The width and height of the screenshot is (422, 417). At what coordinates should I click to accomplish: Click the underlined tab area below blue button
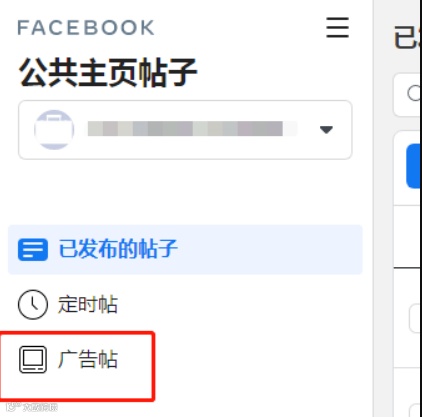[x=408, y=237]
